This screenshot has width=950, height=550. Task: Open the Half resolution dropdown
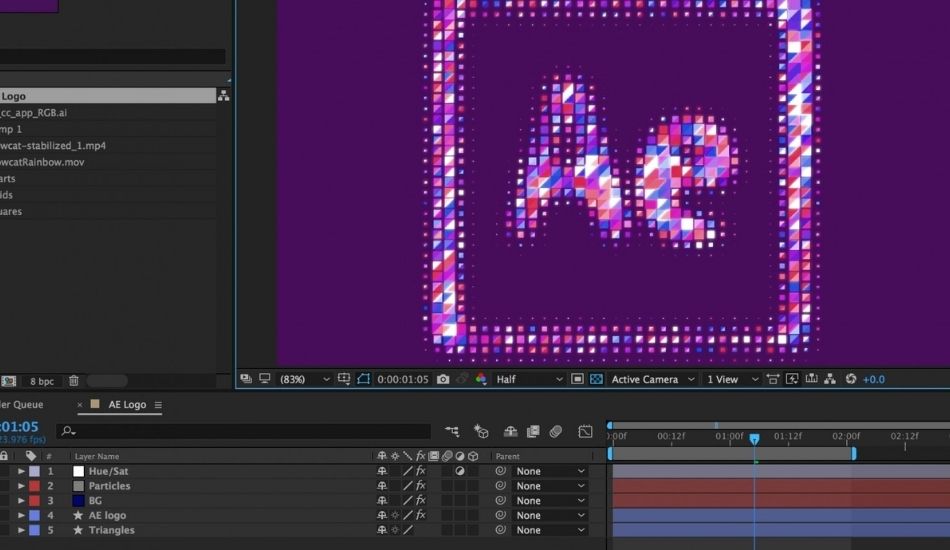(530, 380)
